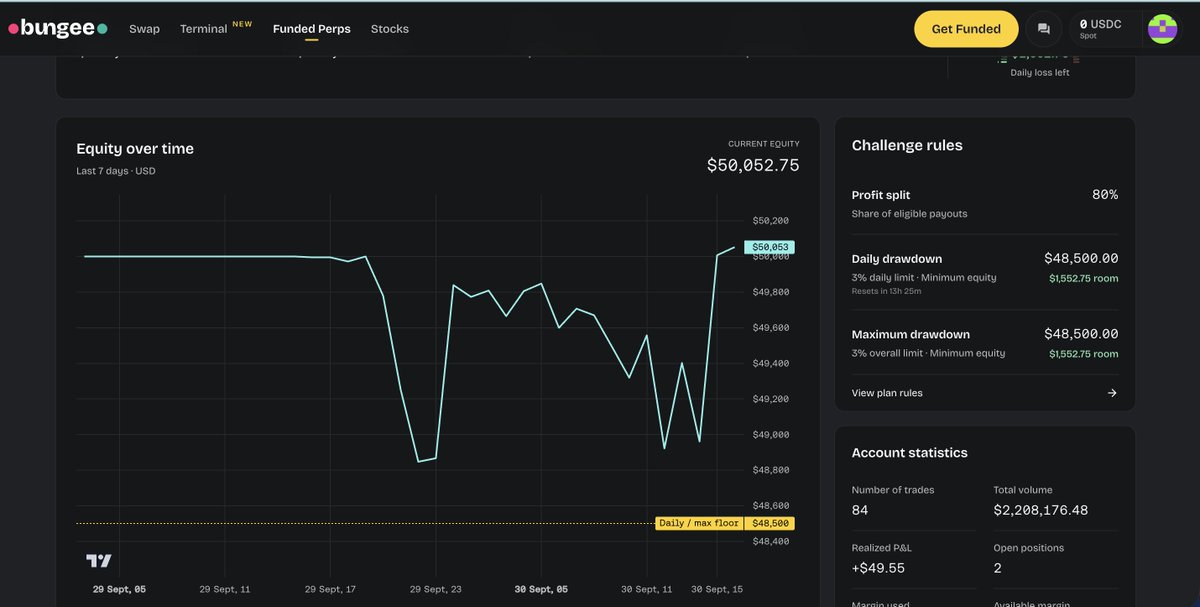
Task: Click the $1,552.75 room under Maximum drawdown
Action: pos(1084,354)
